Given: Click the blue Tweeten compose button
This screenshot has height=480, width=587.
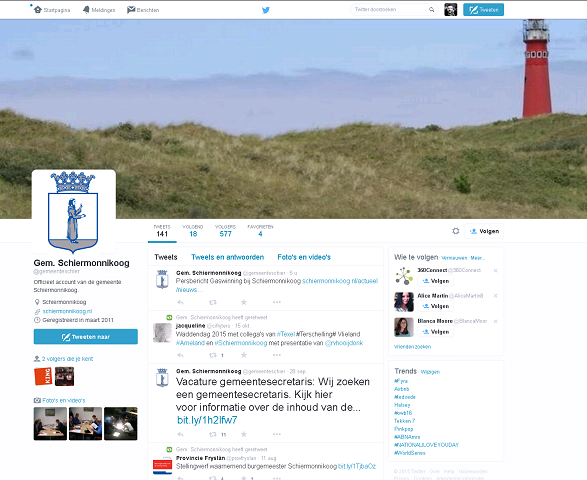Looking at the screenshot, I should click(483, 10).
